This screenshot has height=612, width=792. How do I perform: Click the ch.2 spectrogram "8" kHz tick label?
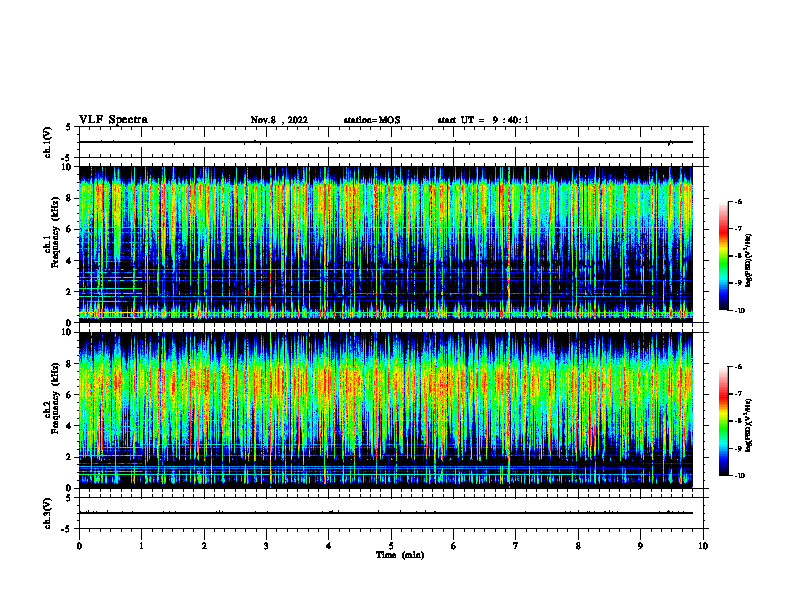pyautogui.click(x=70, y=364)
